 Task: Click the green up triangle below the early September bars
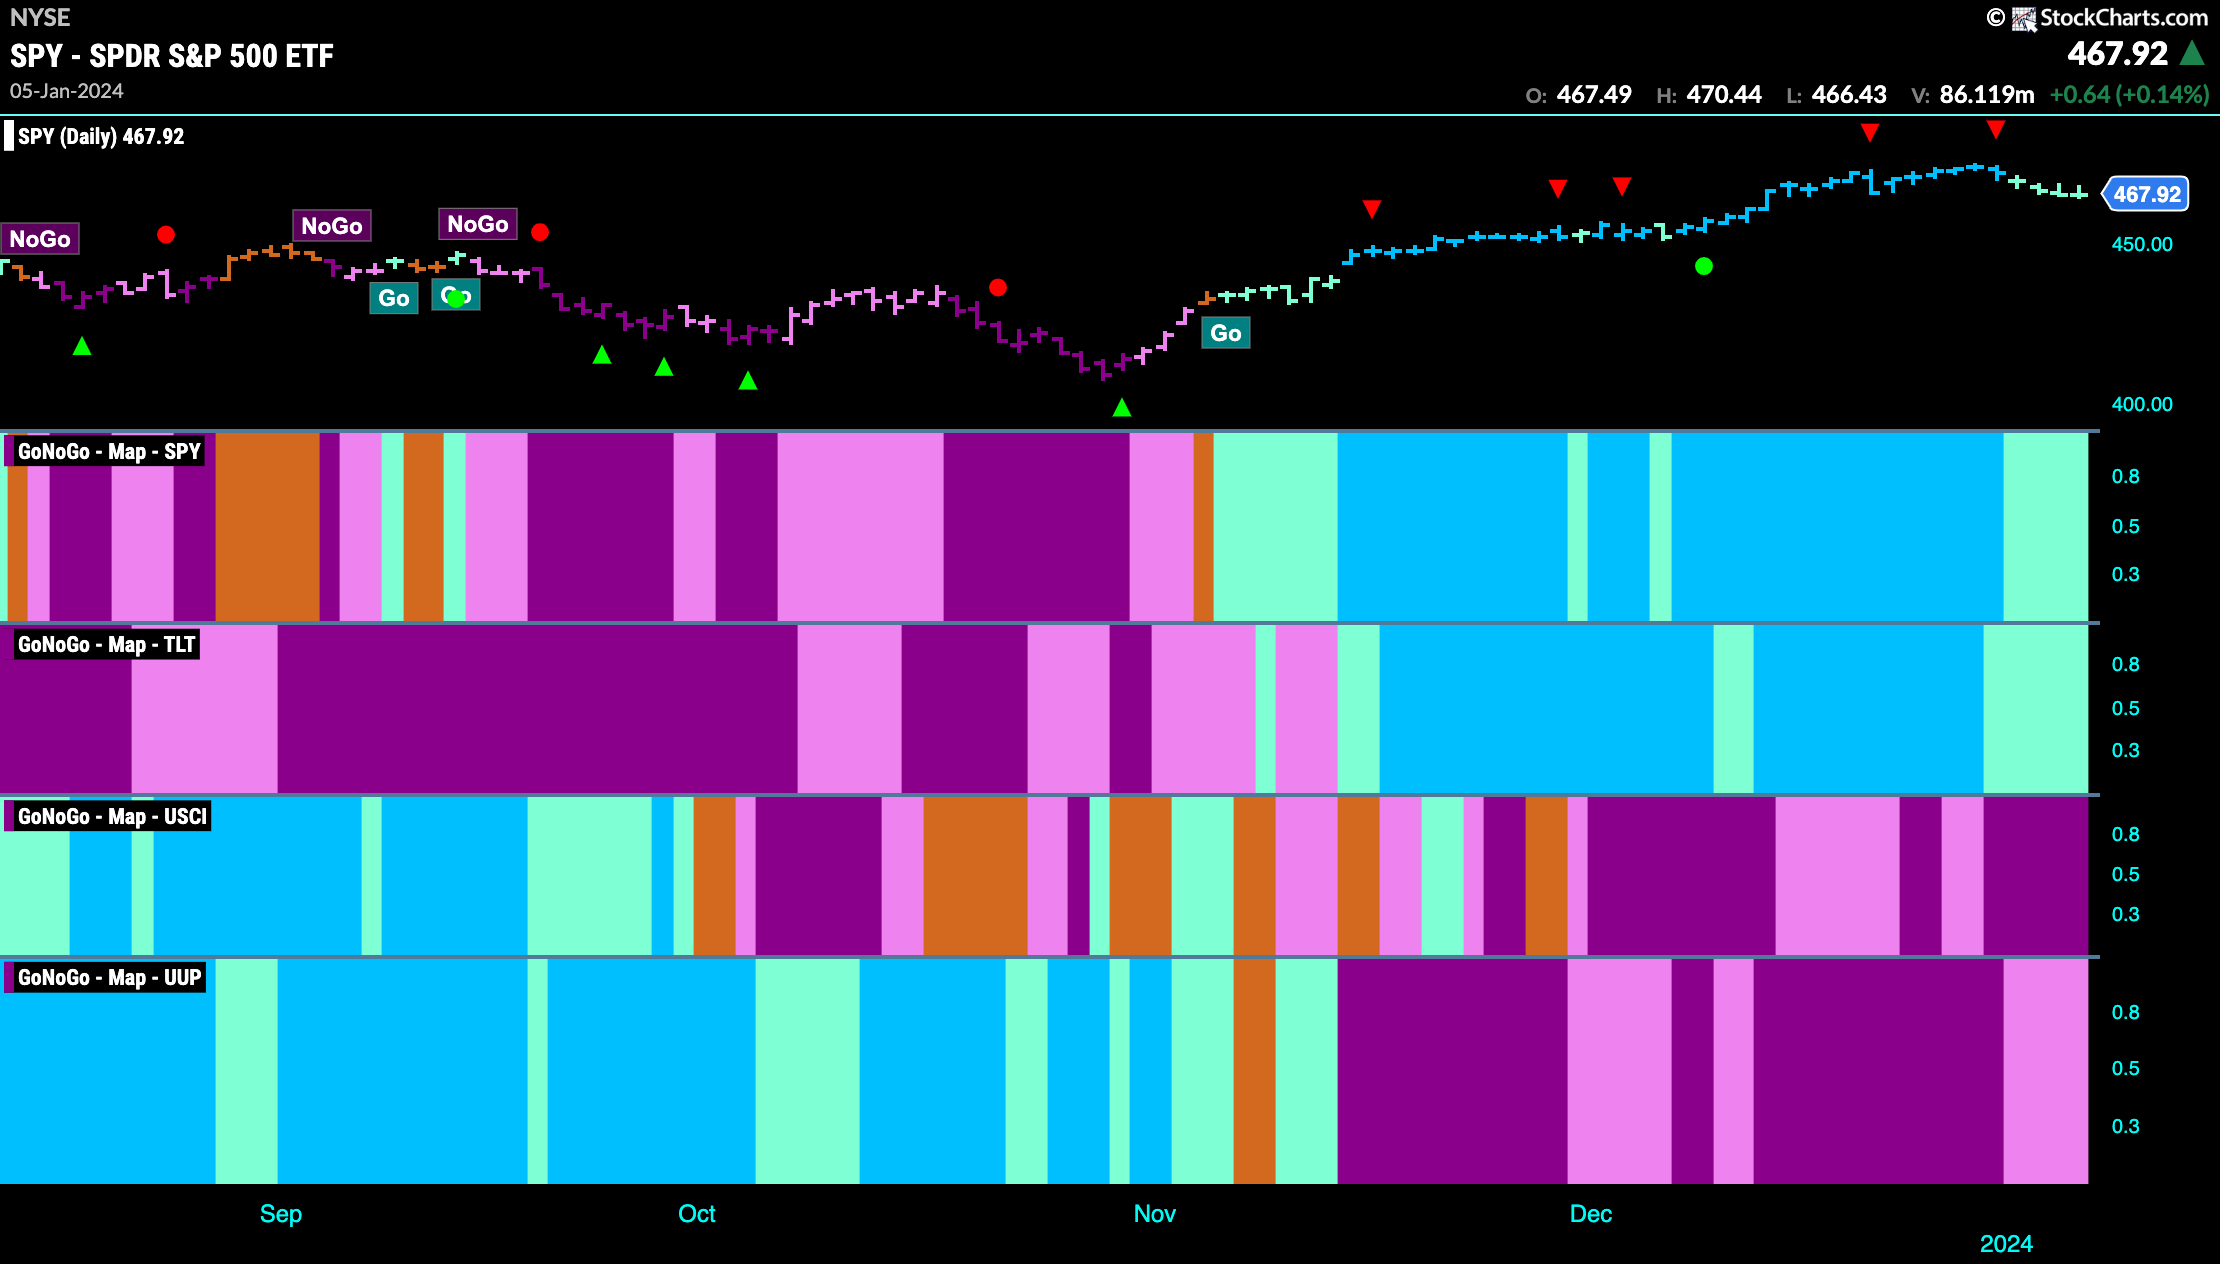point(82,346)
